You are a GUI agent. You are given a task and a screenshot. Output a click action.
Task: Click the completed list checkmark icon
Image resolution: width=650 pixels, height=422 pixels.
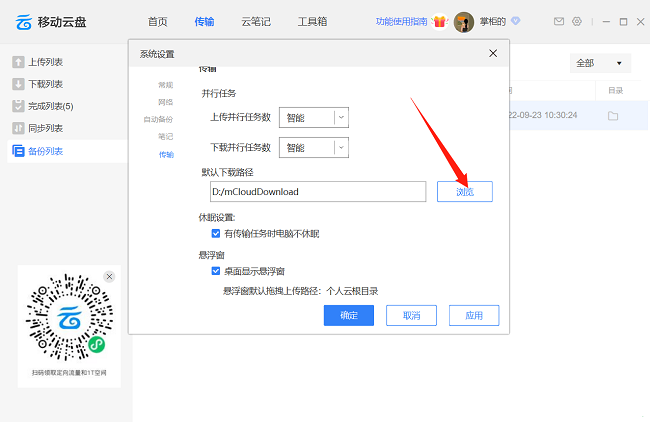(x=18, y=106)
